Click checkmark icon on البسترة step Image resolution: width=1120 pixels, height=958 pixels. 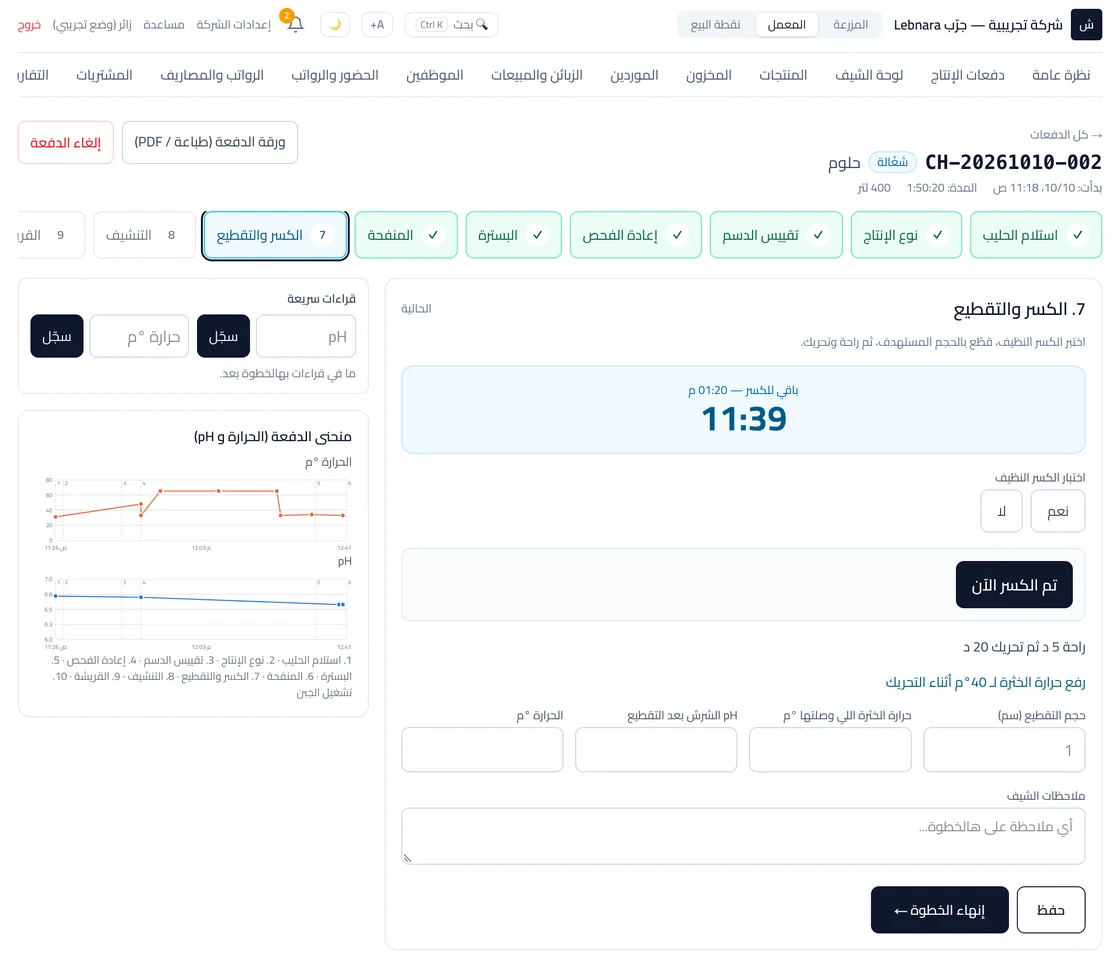click(538, 234)
